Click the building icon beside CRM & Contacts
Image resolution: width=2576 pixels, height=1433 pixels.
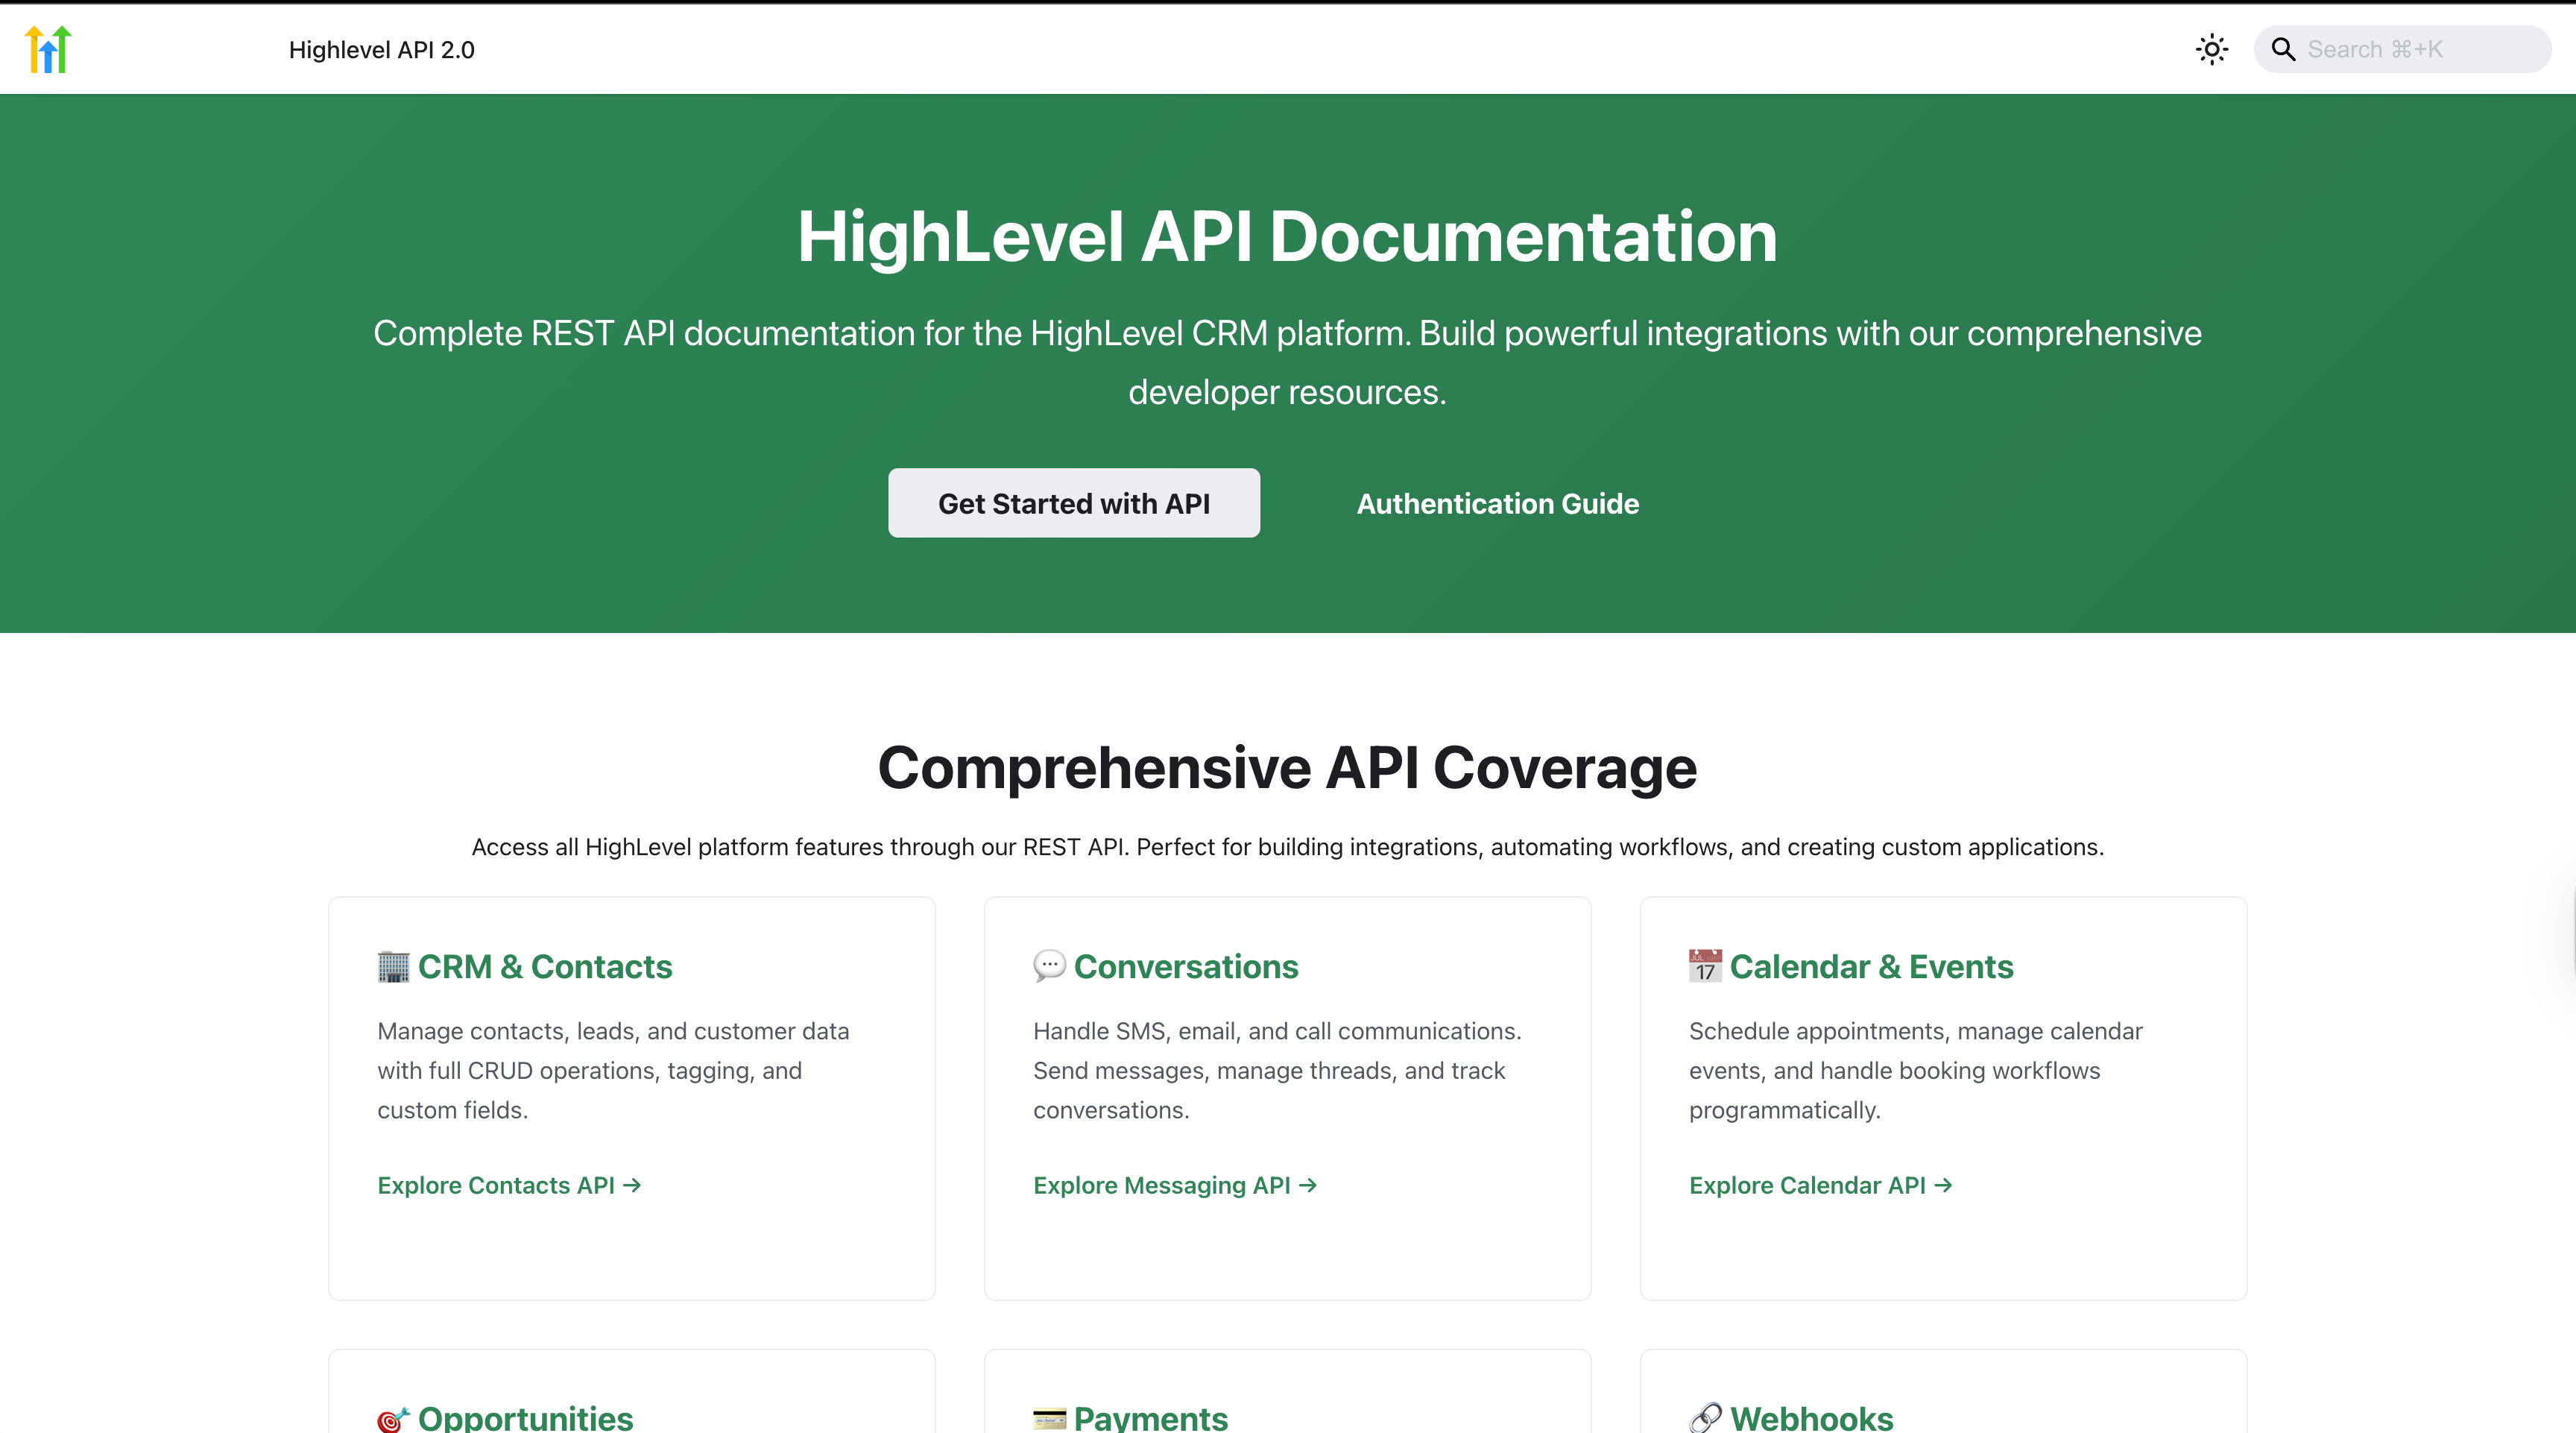[393, 967]
